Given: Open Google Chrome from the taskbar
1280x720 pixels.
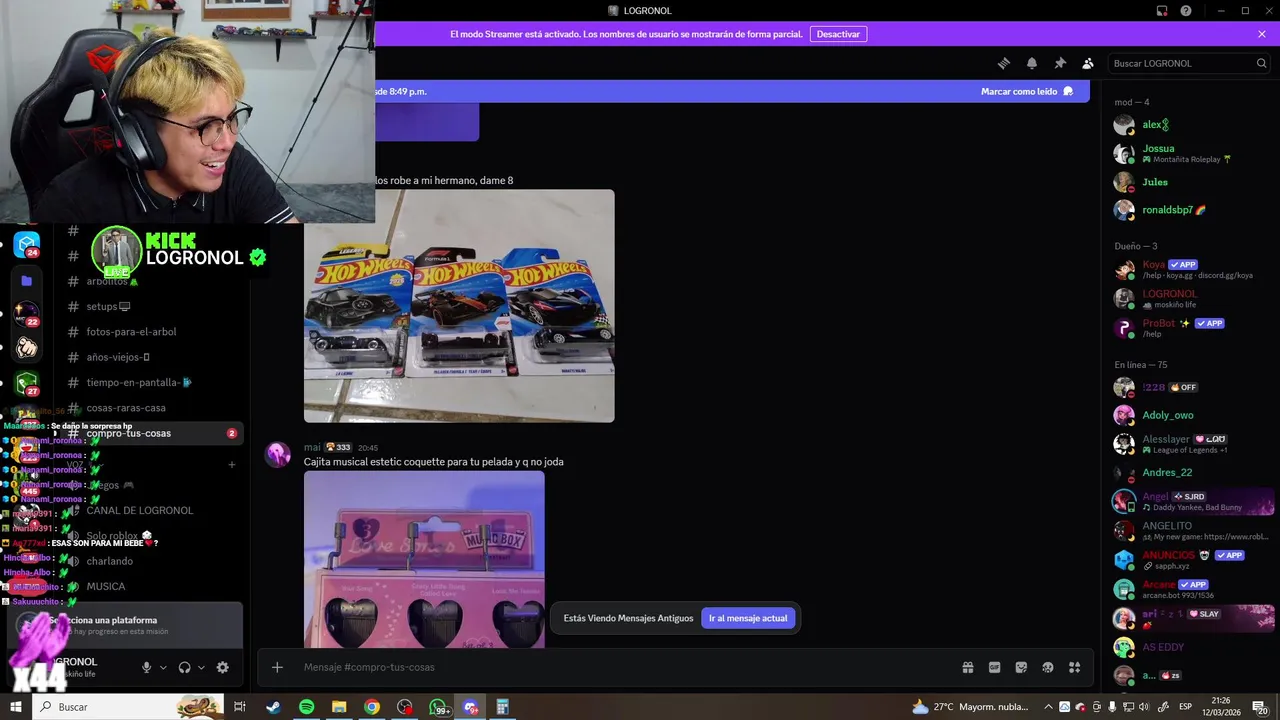Looking at the screenshot, I should [372, 707].
